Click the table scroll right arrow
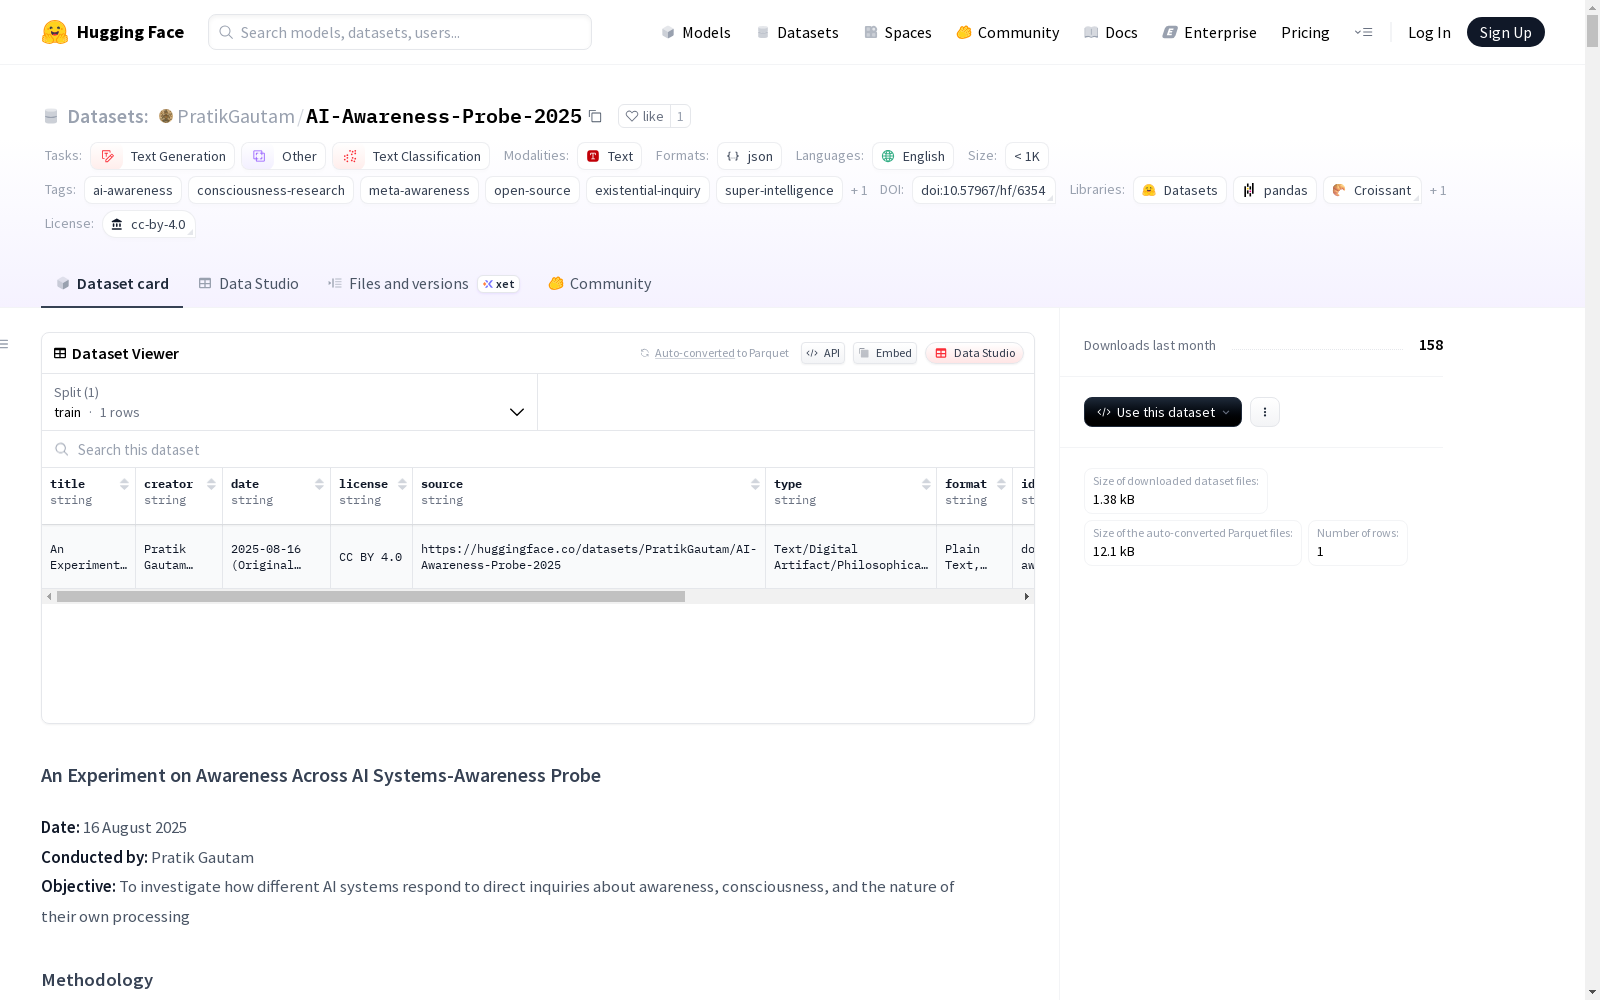 point(1027,596)
